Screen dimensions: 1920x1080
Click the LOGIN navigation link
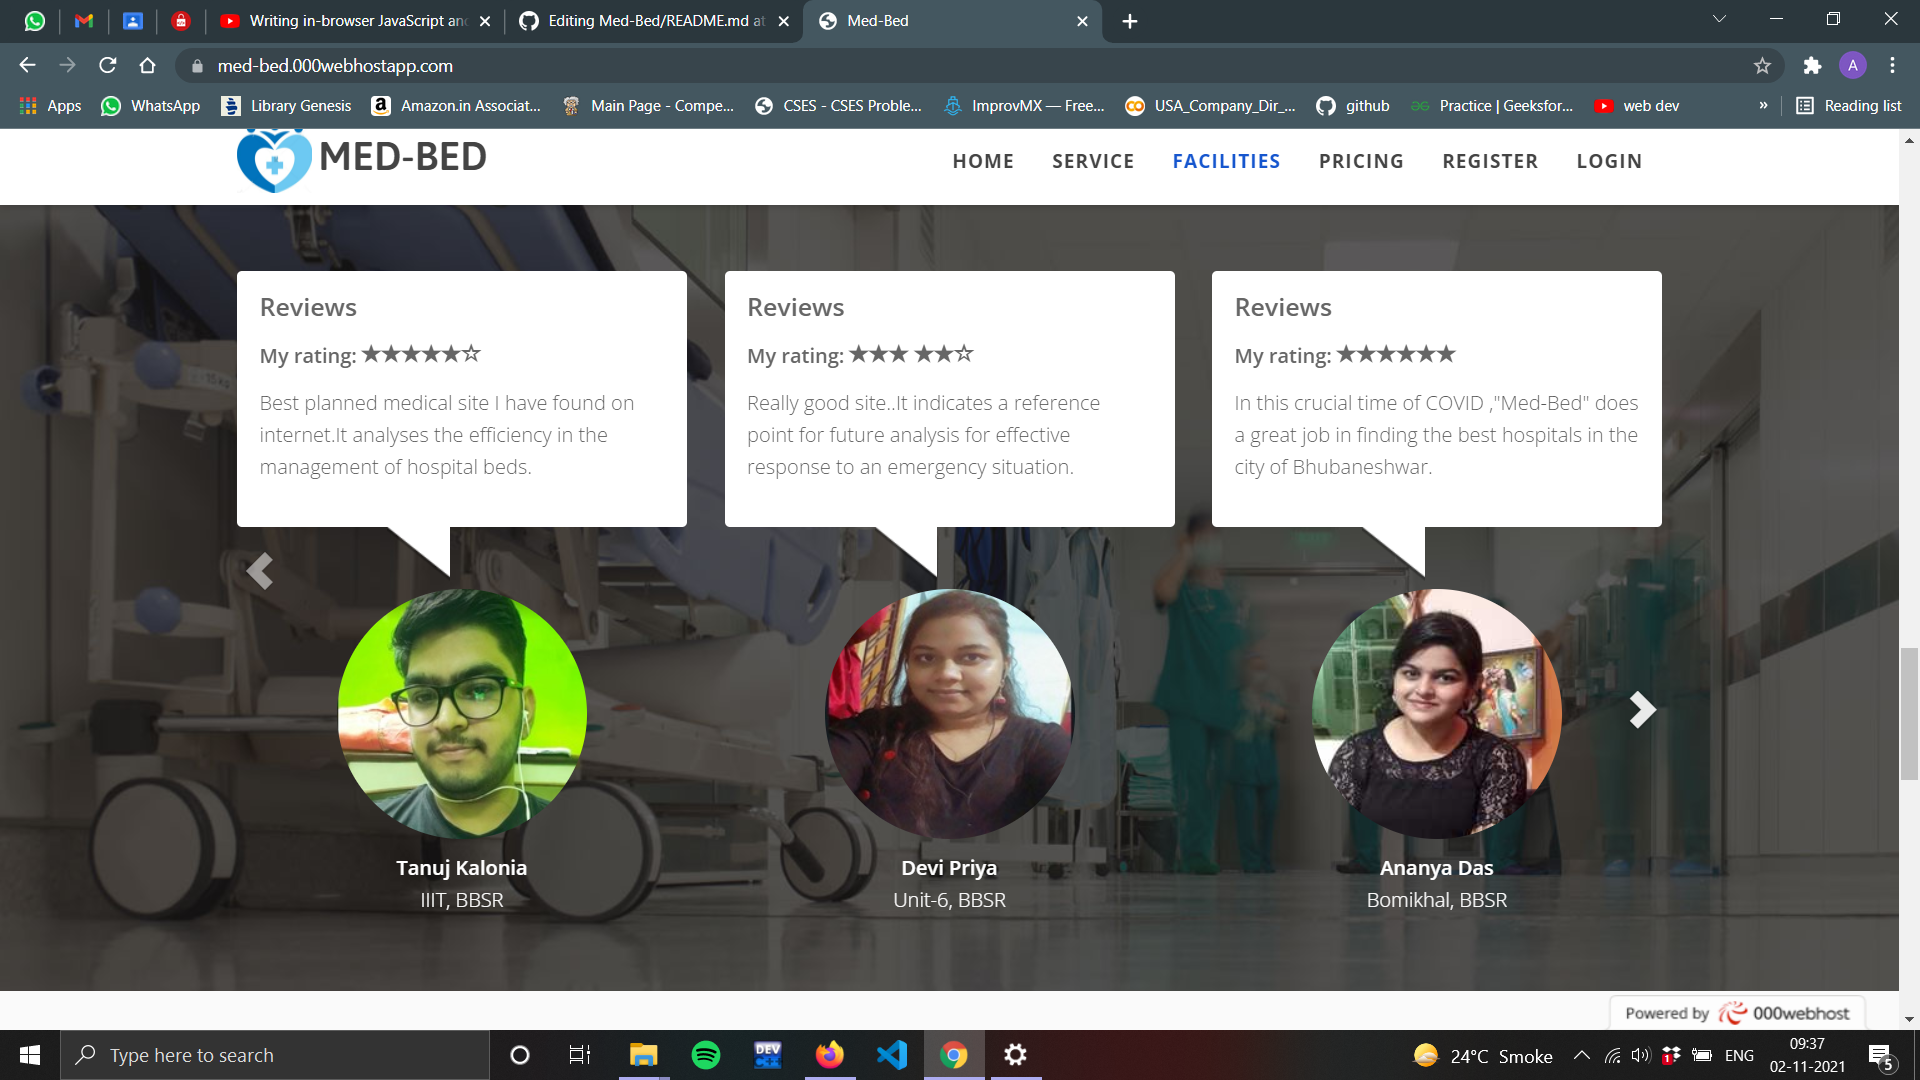tap(1608, 161)
